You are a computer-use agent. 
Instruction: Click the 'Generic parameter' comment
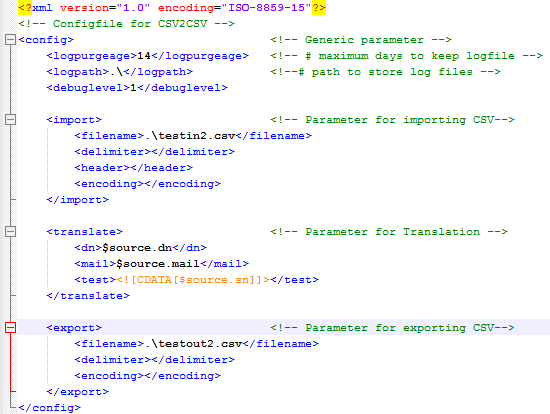[361, 40]
